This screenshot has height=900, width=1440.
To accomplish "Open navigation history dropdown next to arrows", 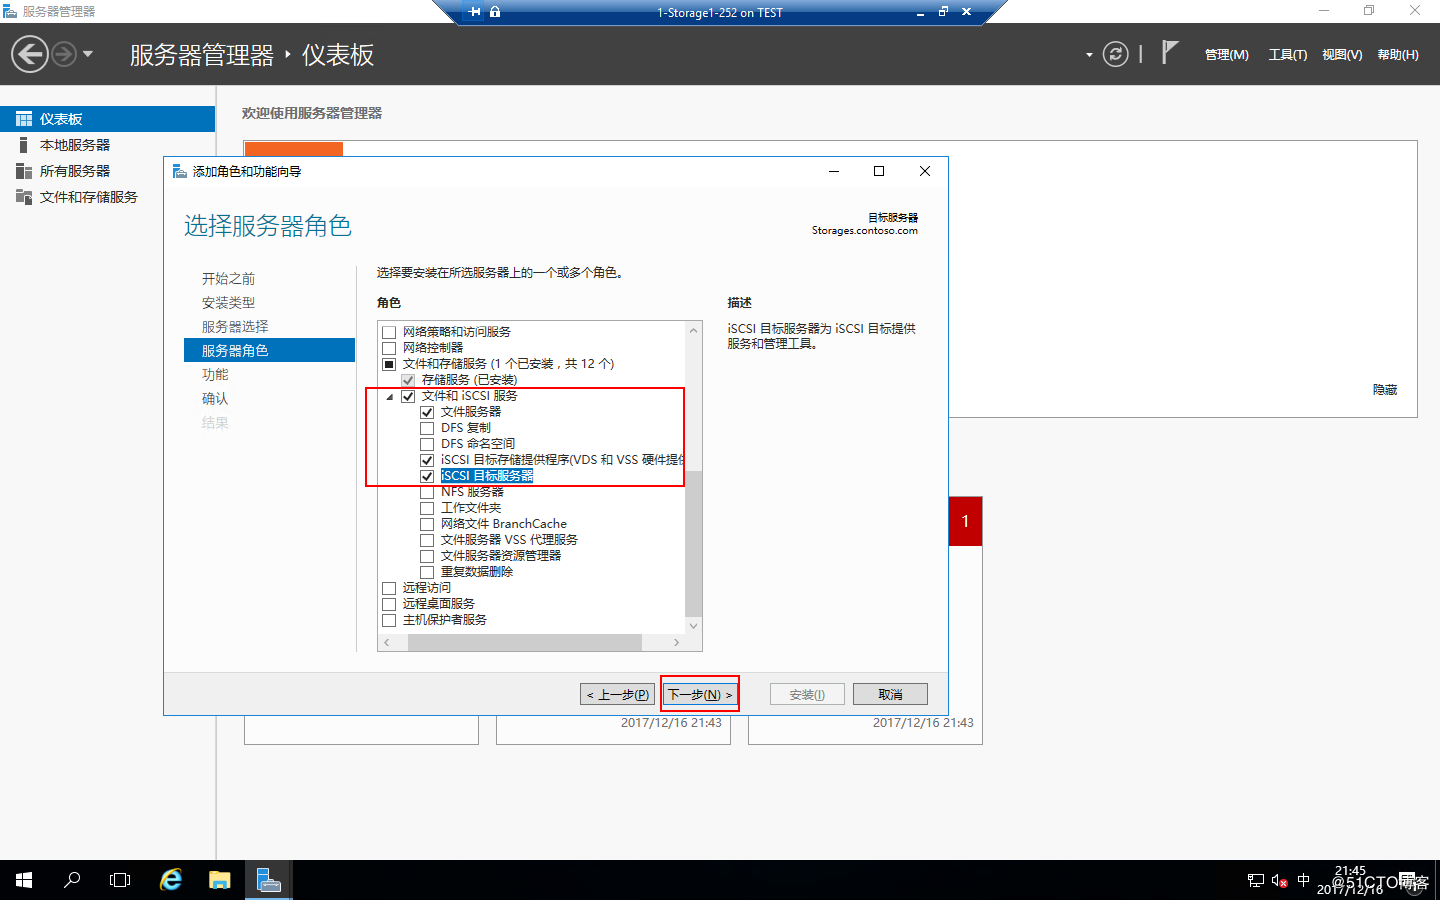I will pos(88,54).
